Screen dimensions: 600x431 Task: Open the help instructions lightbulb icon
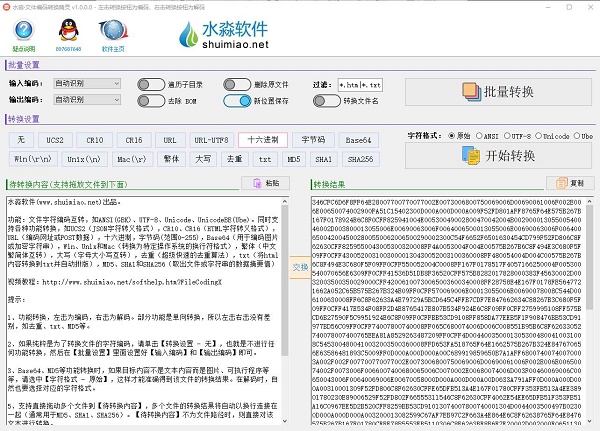click(x=25, y=30)
